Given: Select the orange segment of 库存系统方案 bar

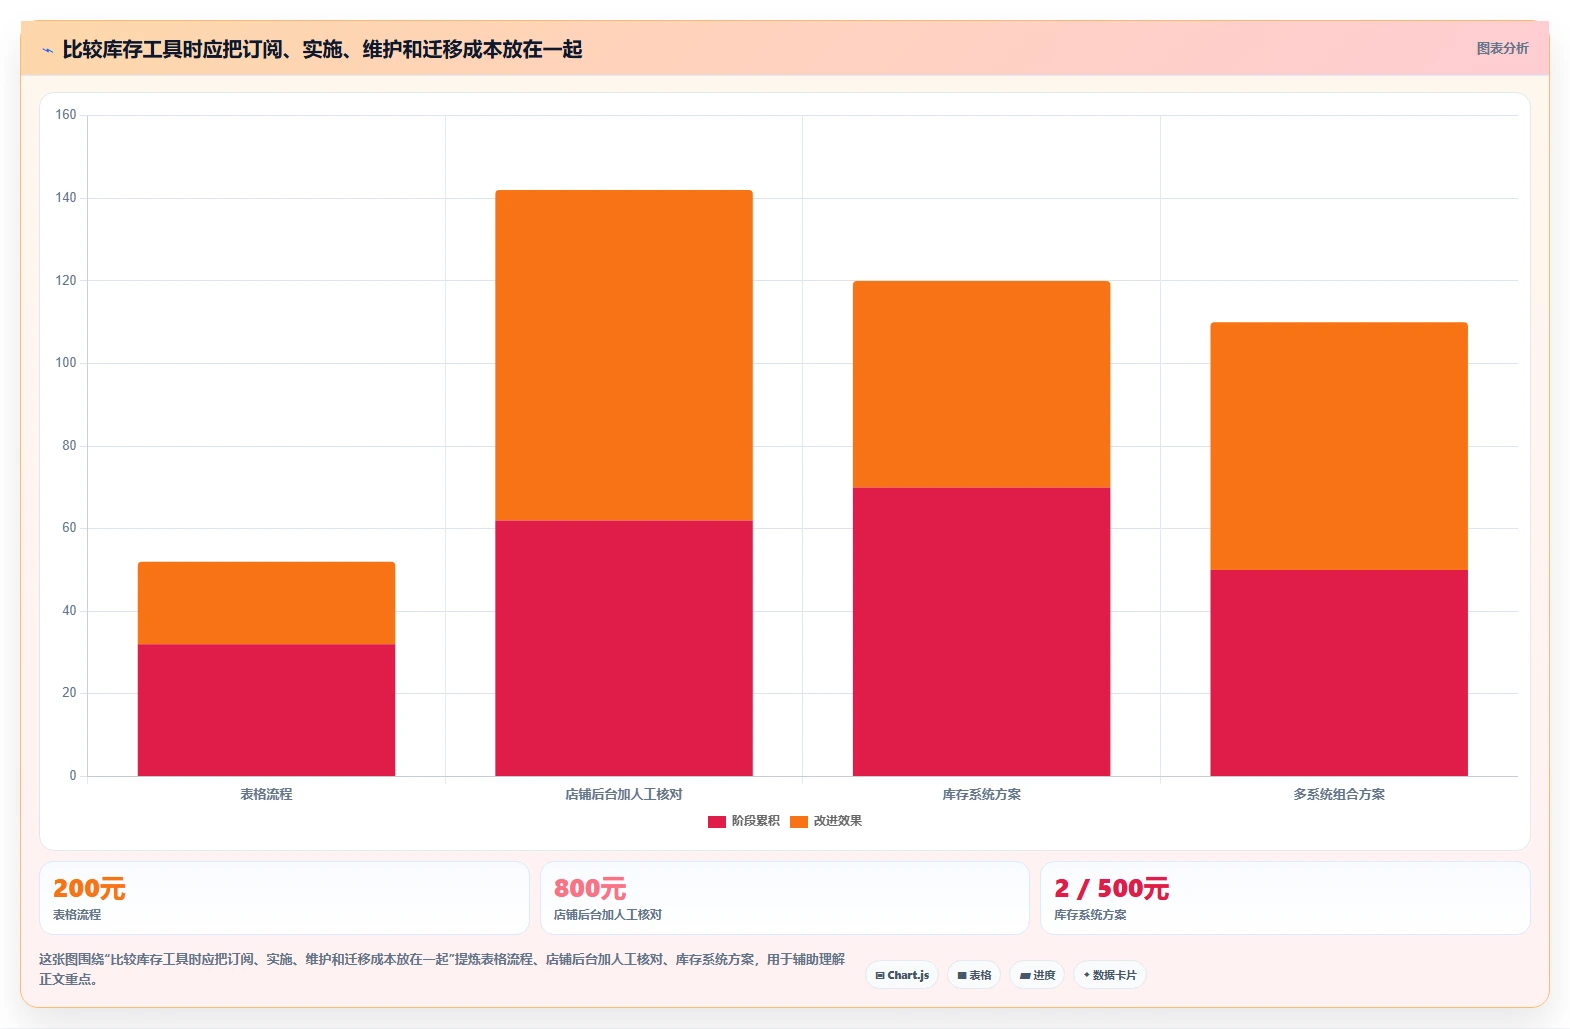Looking at the screenshot, I should click(981, 384).
